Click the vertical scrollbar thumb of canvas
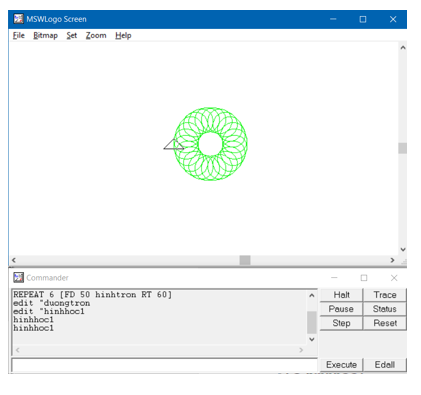 403,148
